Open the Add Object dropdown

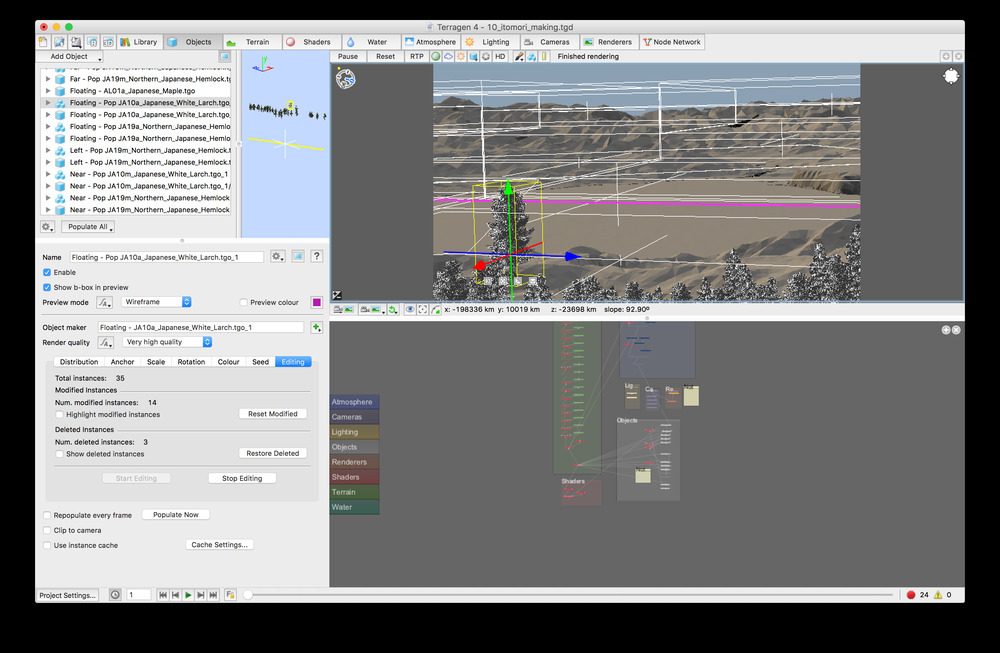click(70, 57)
